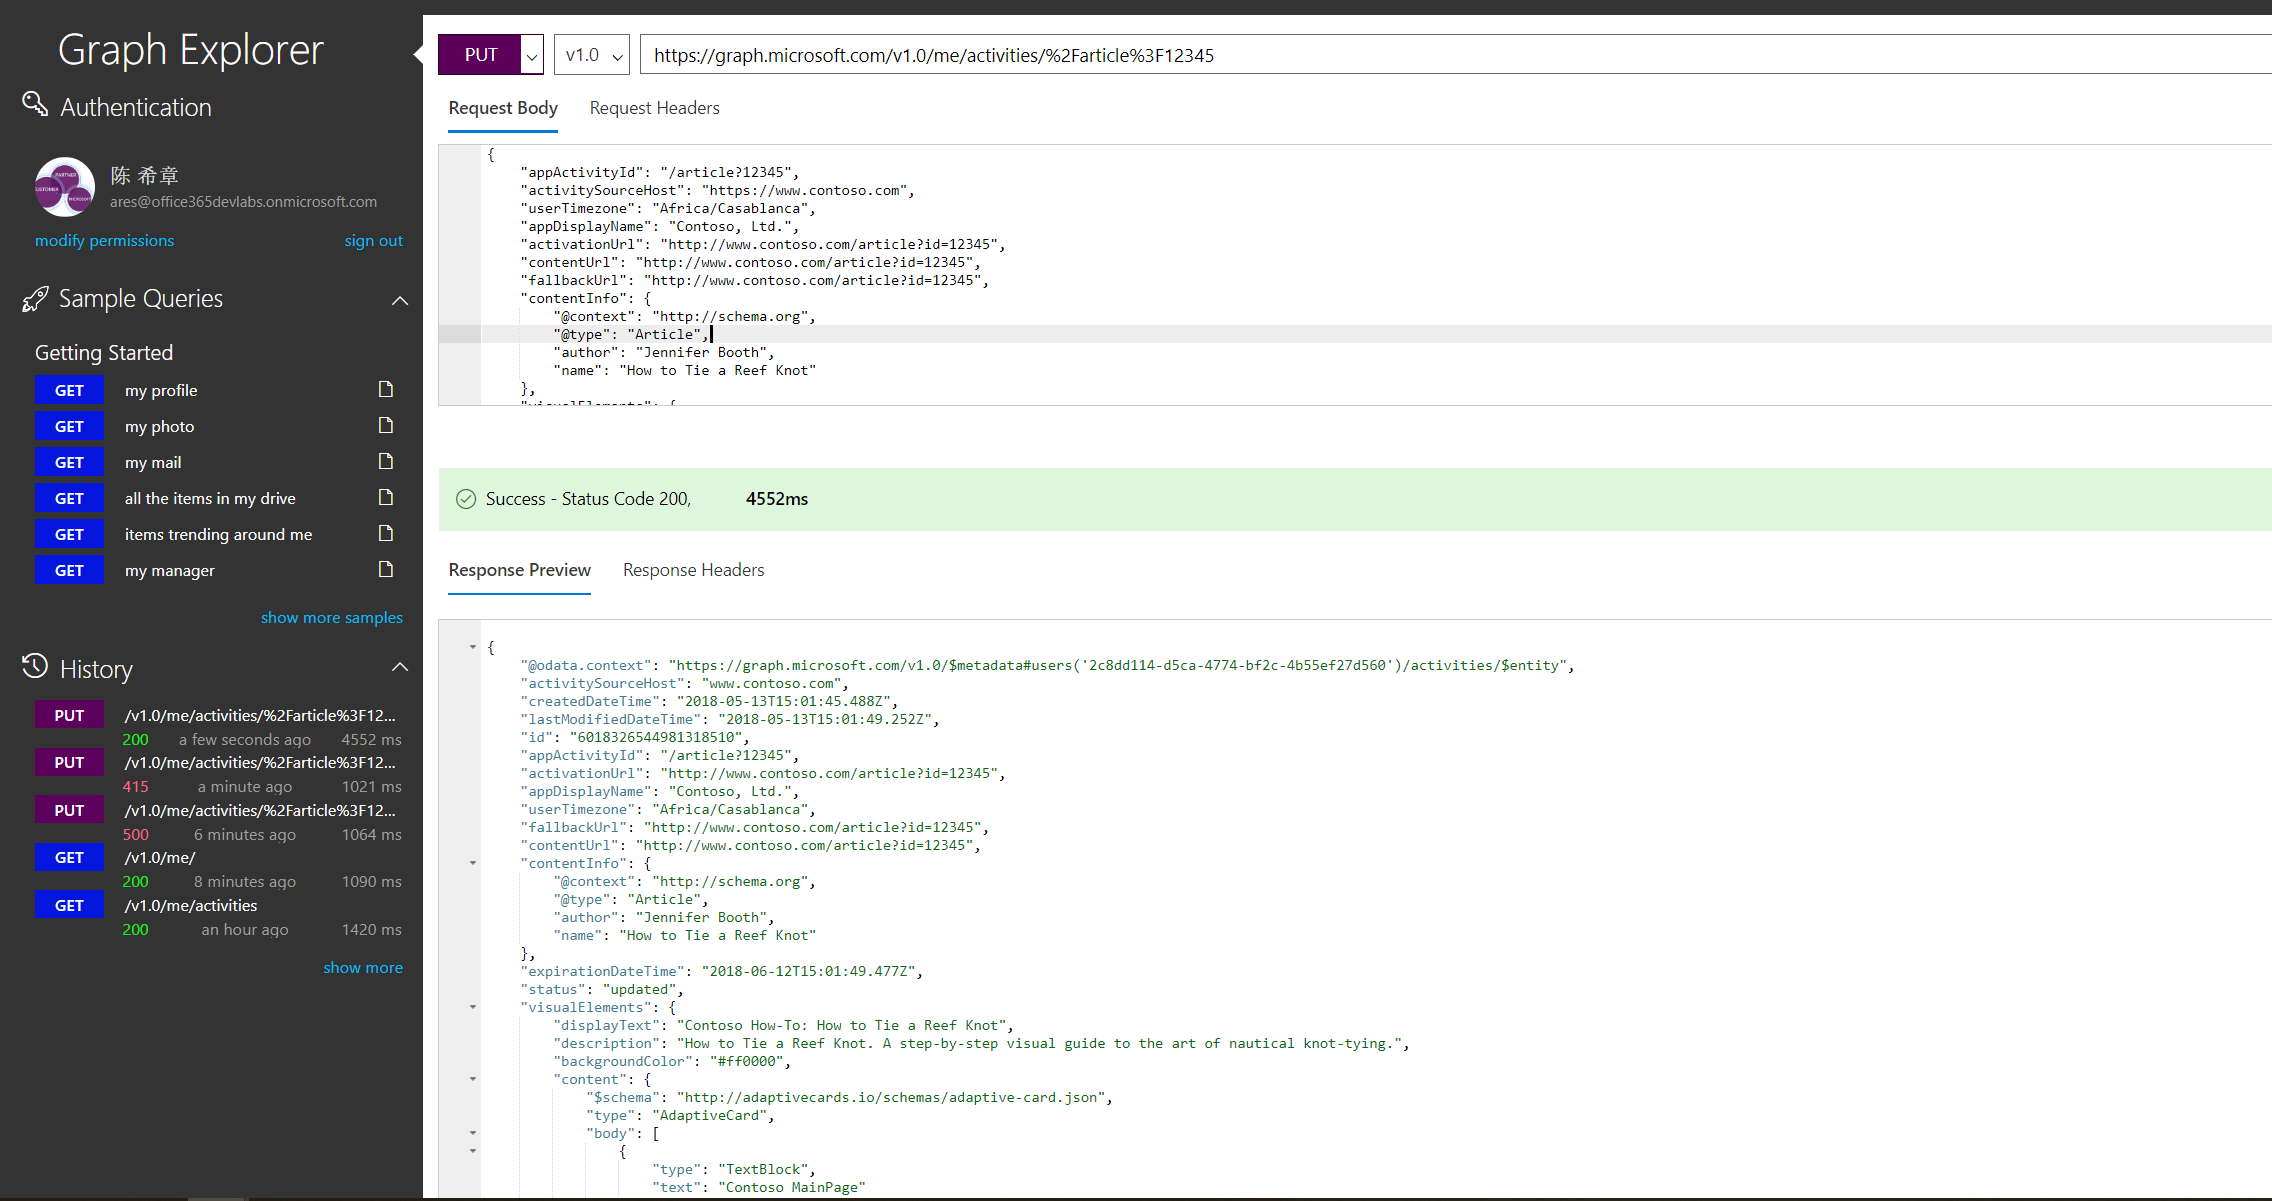Click modify permissions link
2272x1201 pixels.
click(107, 241)
